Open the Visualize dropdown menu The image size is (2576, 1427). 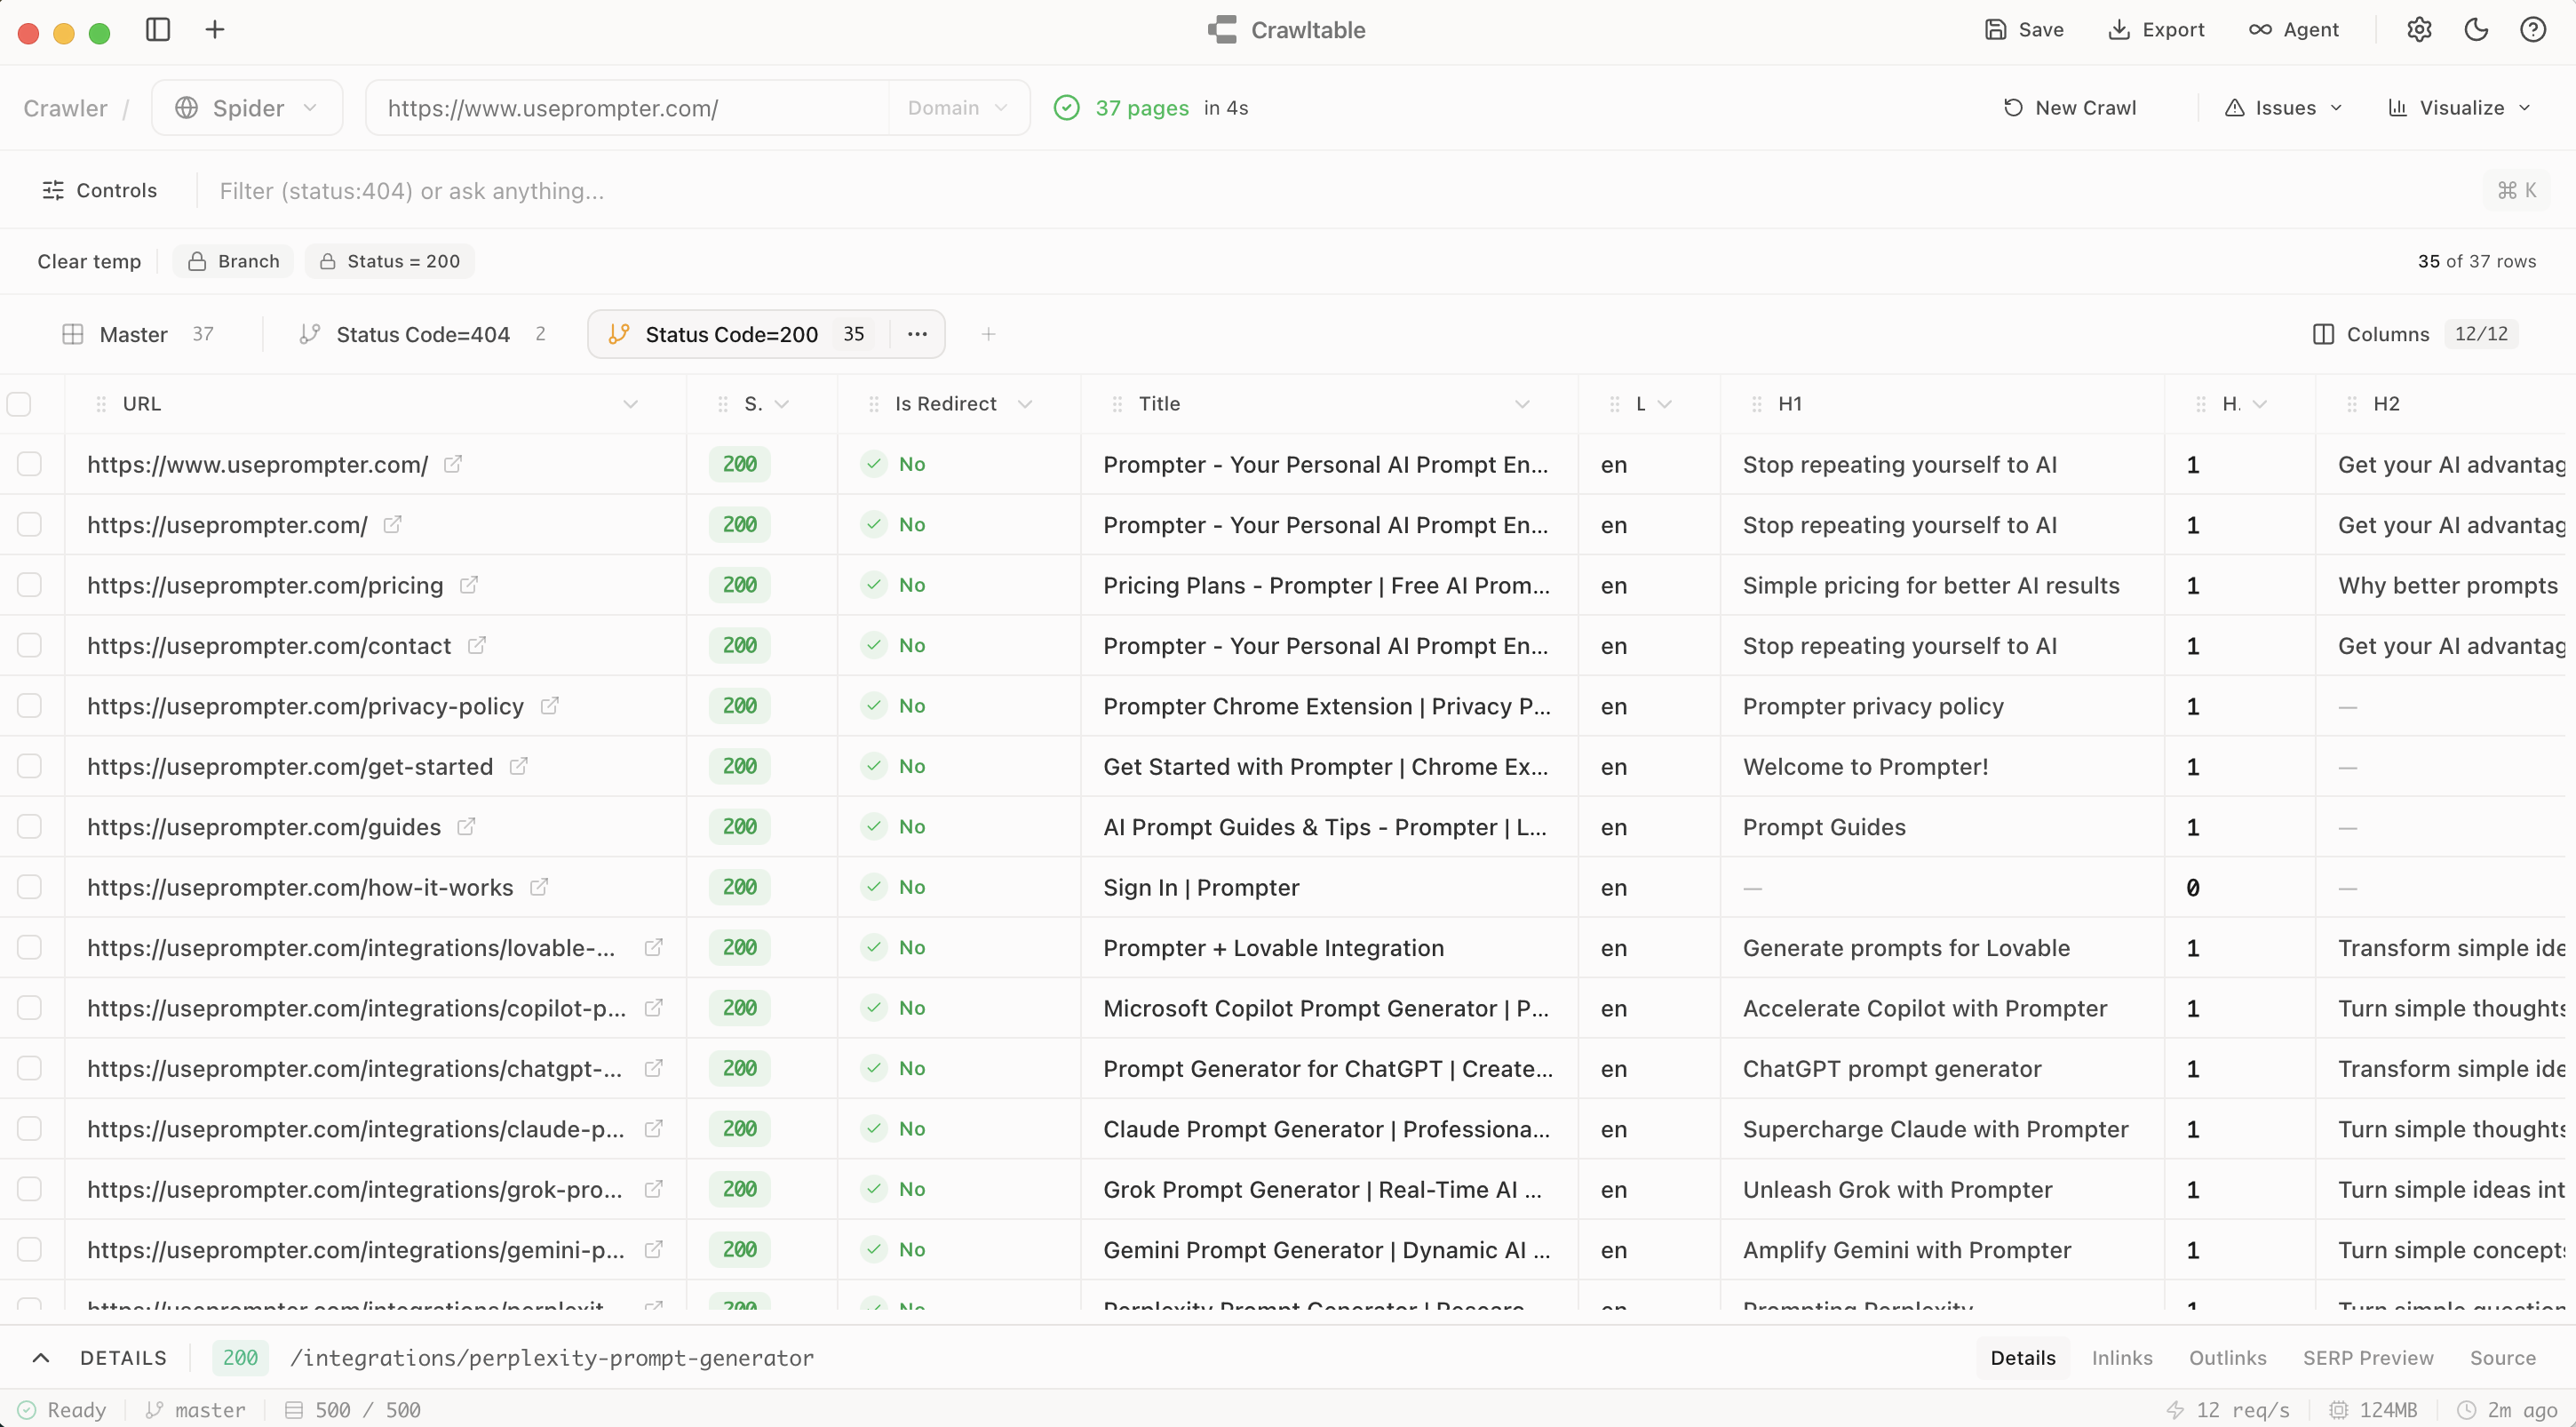[2459, 108]
